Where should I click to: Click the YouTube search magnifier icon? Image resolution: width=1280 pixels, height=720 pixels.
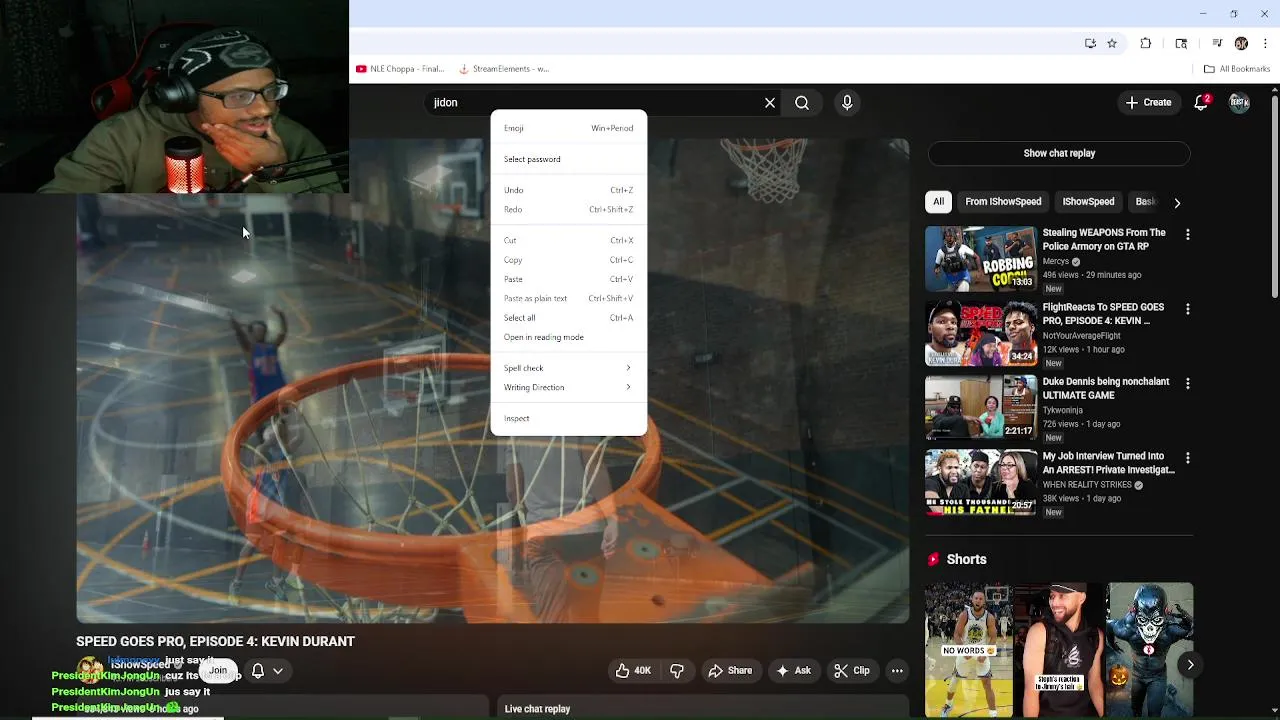[802, 103]
